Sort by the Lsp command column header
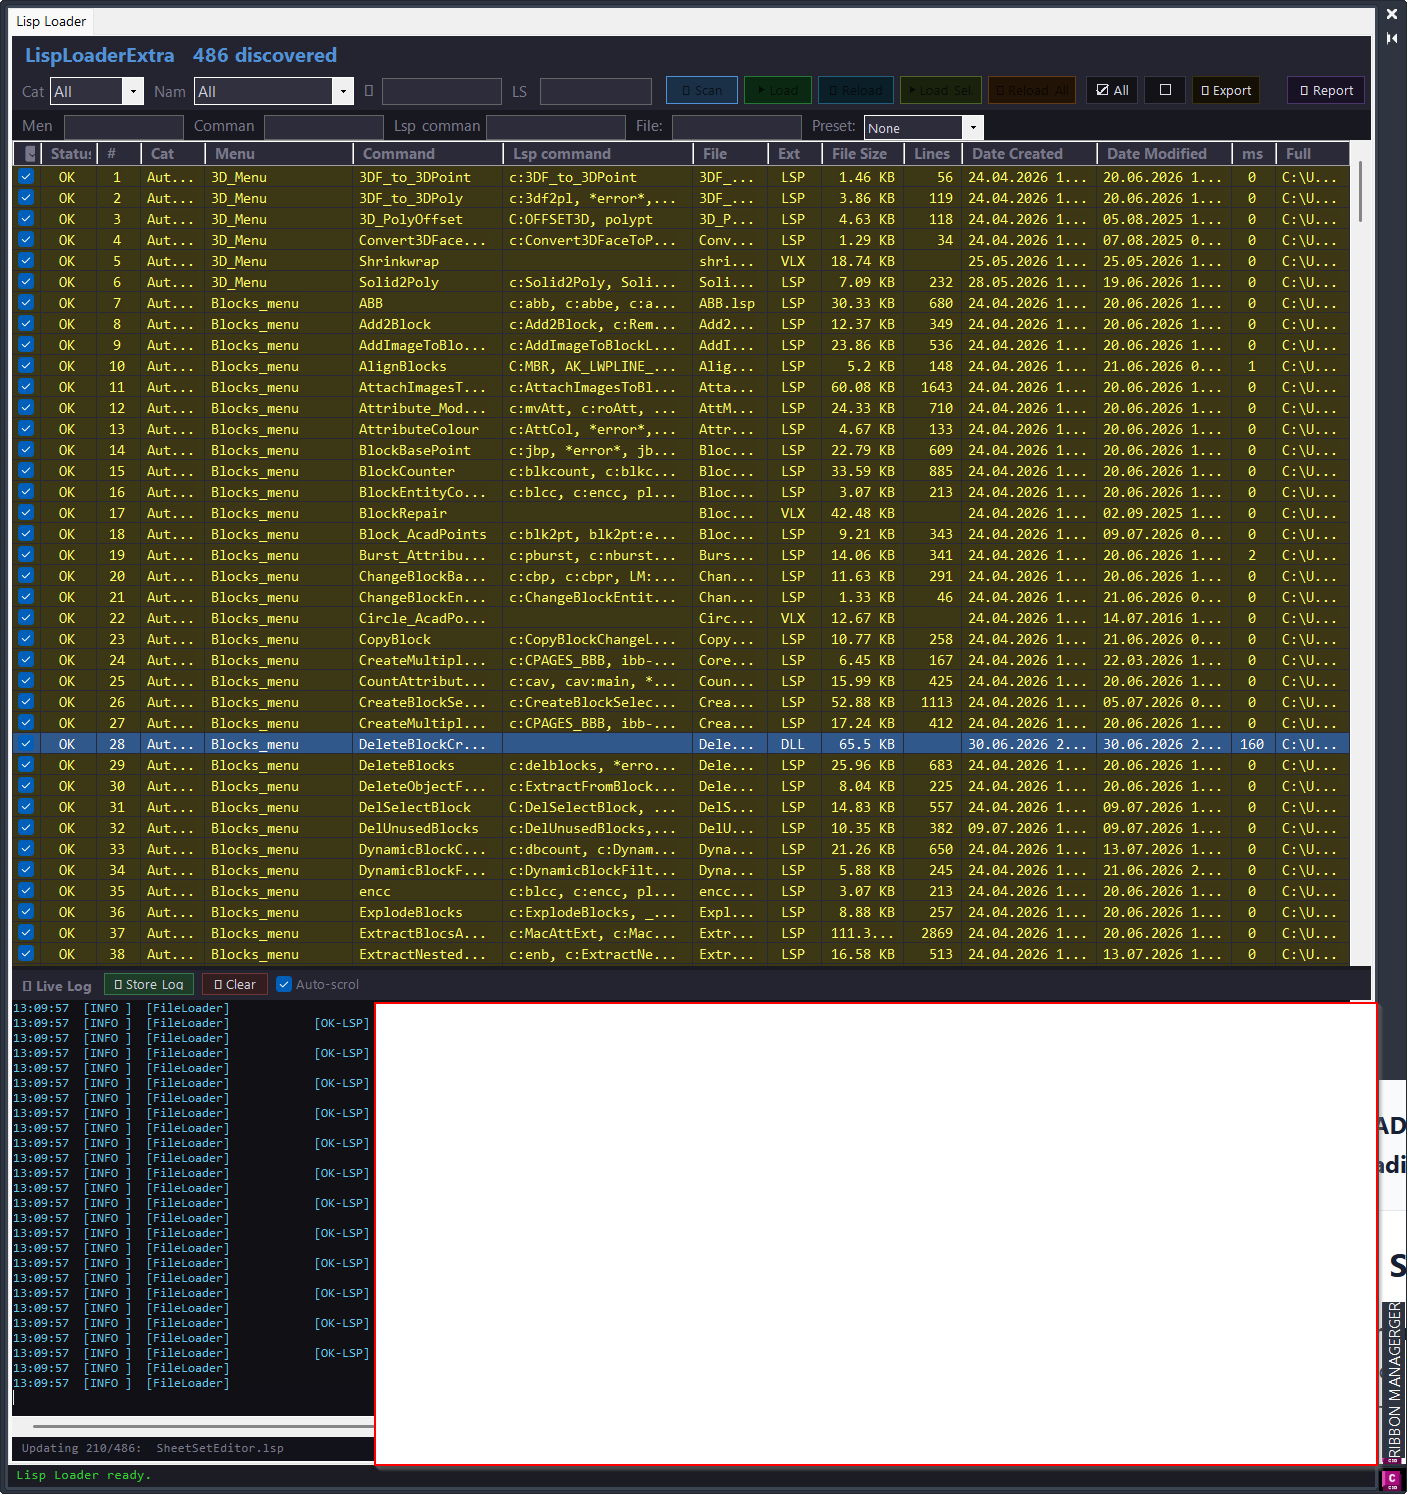The height and width of the screenshot is (1495, 1408). pos(598,153)
